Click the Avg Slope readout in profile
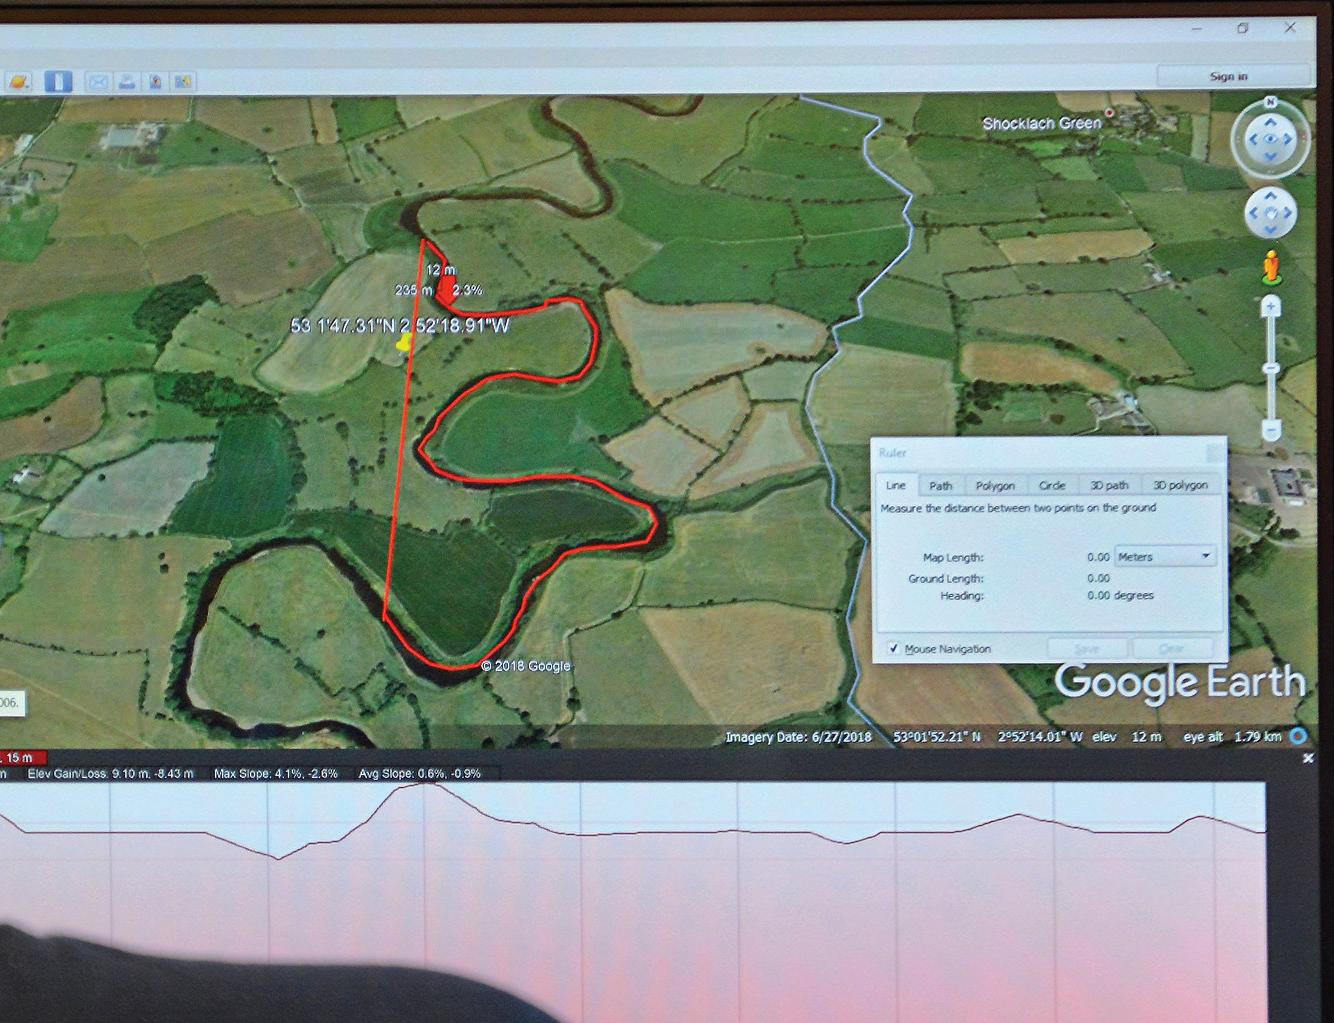This screenshot has height=1023, width=1334. coord(420,773)
